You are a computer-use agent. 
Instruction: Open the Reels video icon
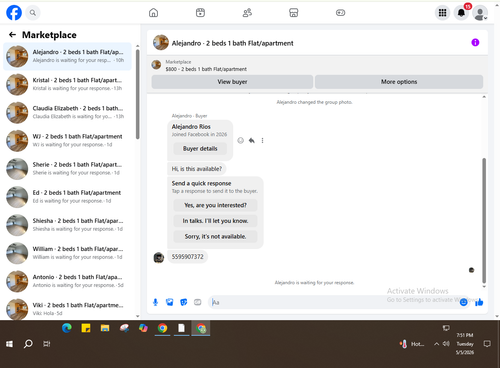(x=200, y=13)
